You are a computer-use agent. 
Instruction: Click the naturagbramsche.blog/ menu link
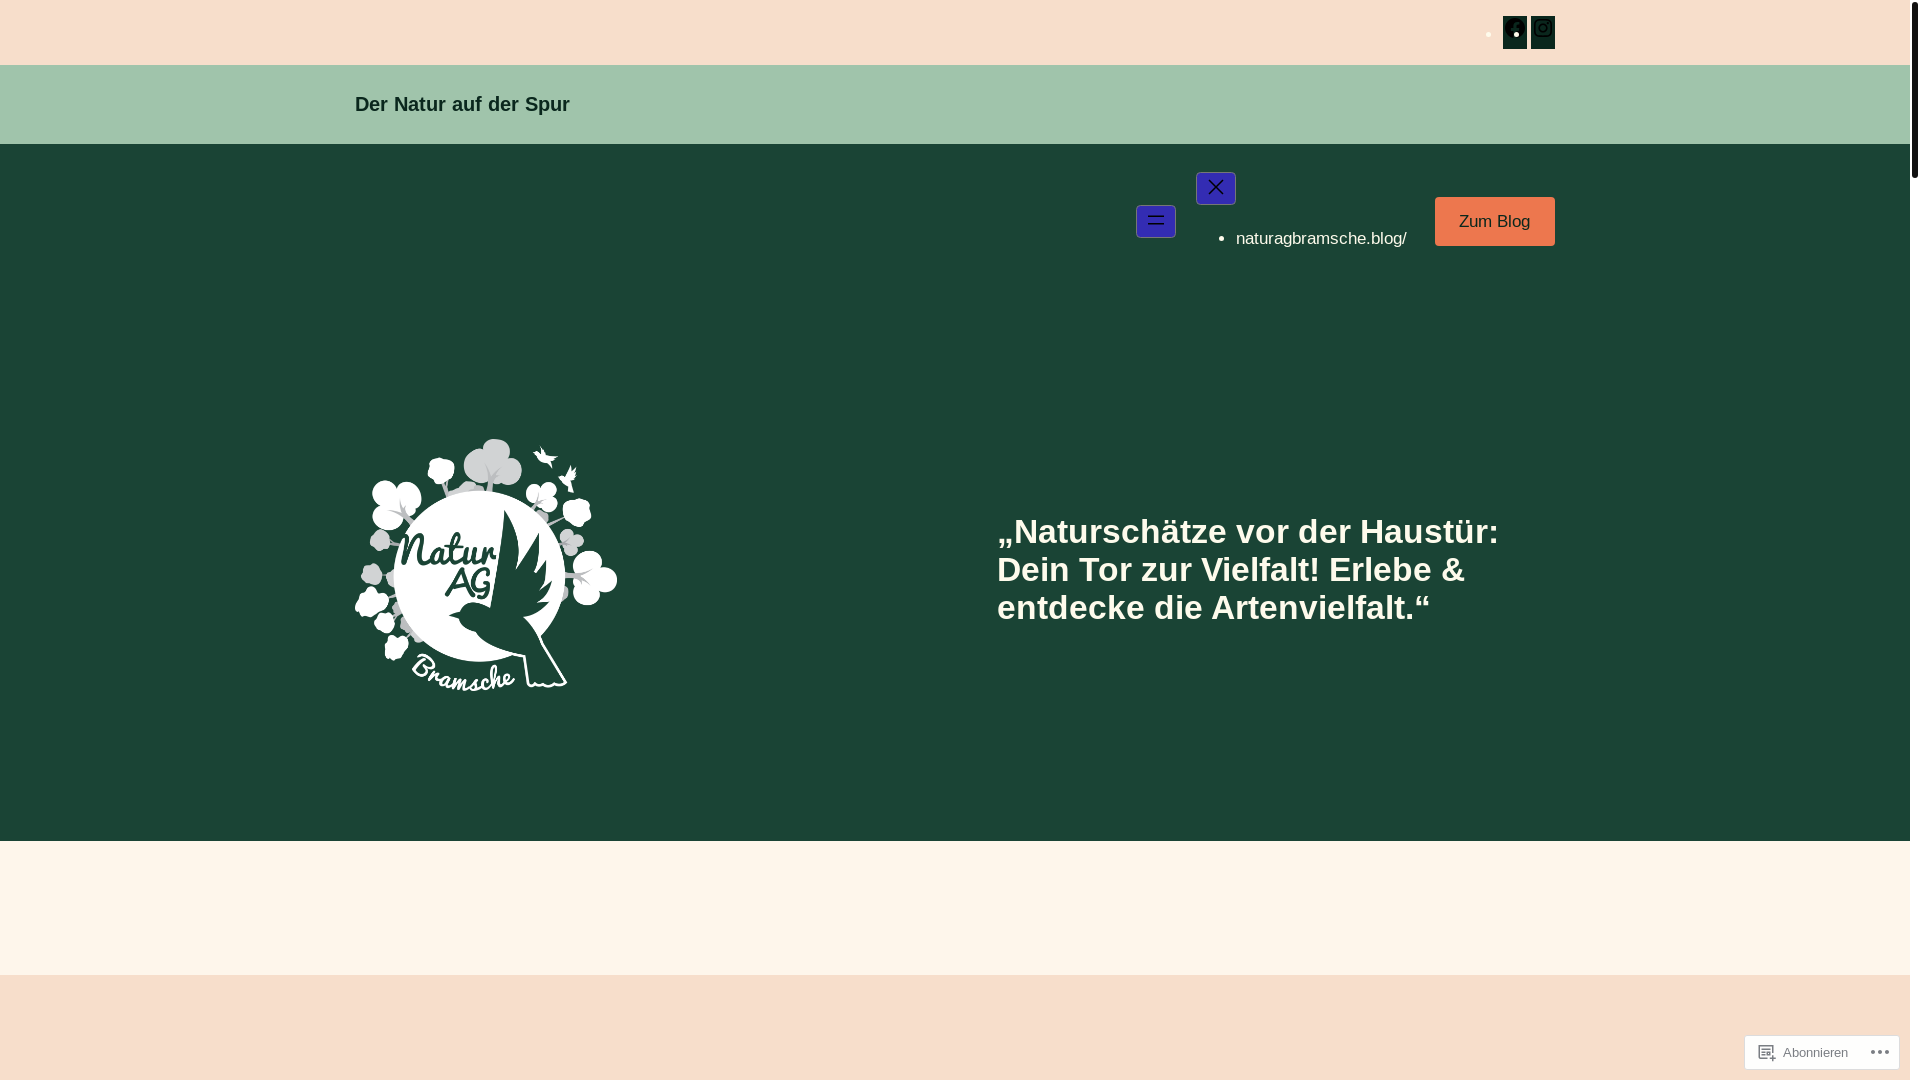(x=1321, y=238)
